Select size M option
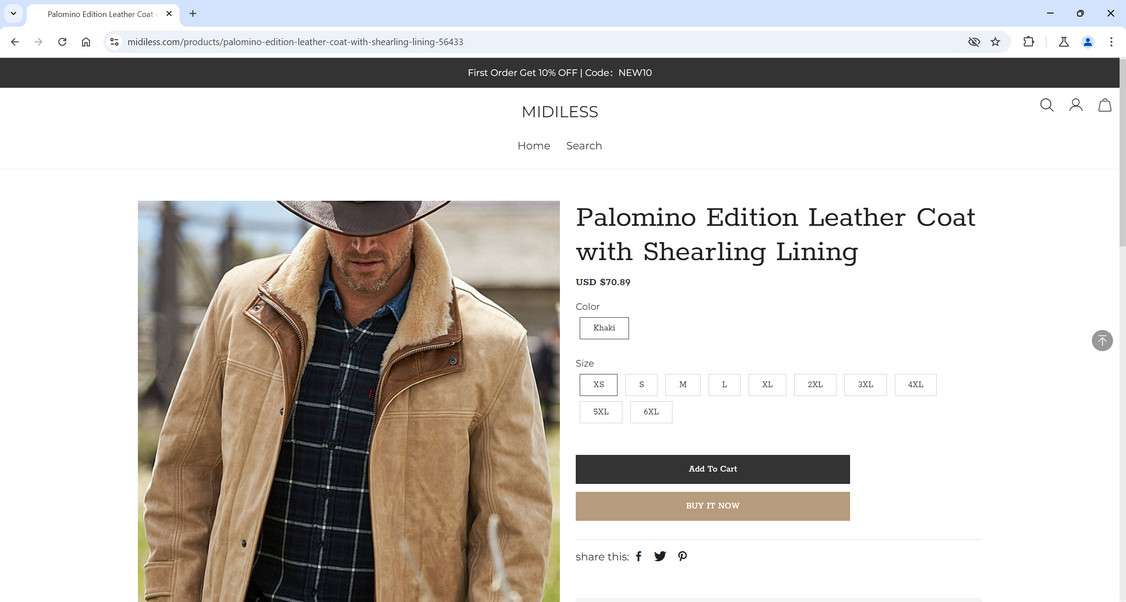1126x602 pixels. 683,385
